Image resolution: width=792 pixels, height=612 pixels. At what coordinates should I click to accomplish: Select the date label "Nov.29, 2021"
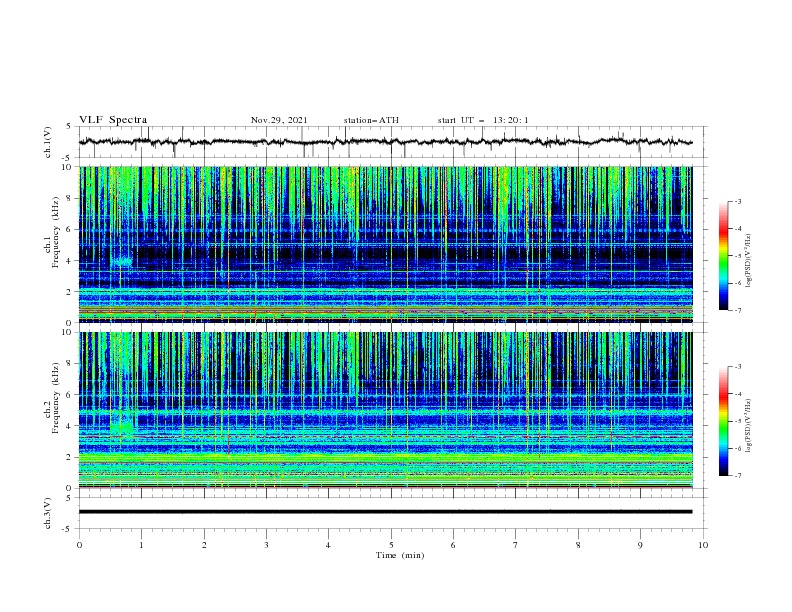point(279,120)
